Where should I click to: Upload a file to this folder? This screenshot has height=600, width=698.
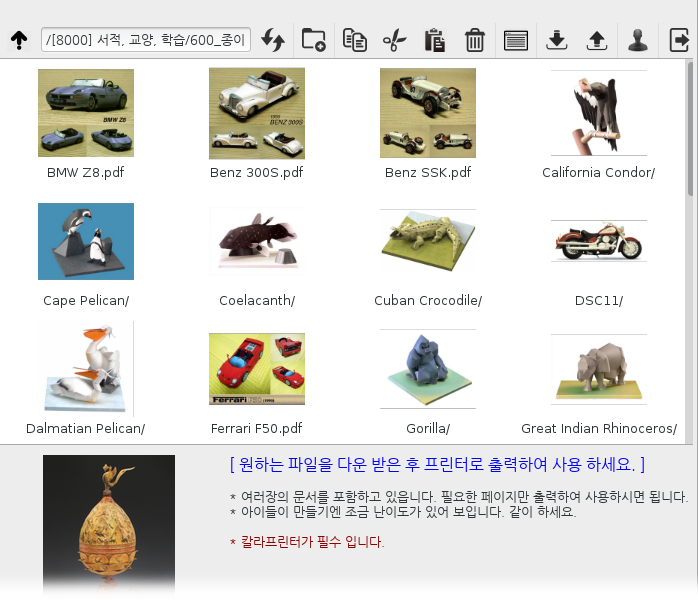(597, 40)
